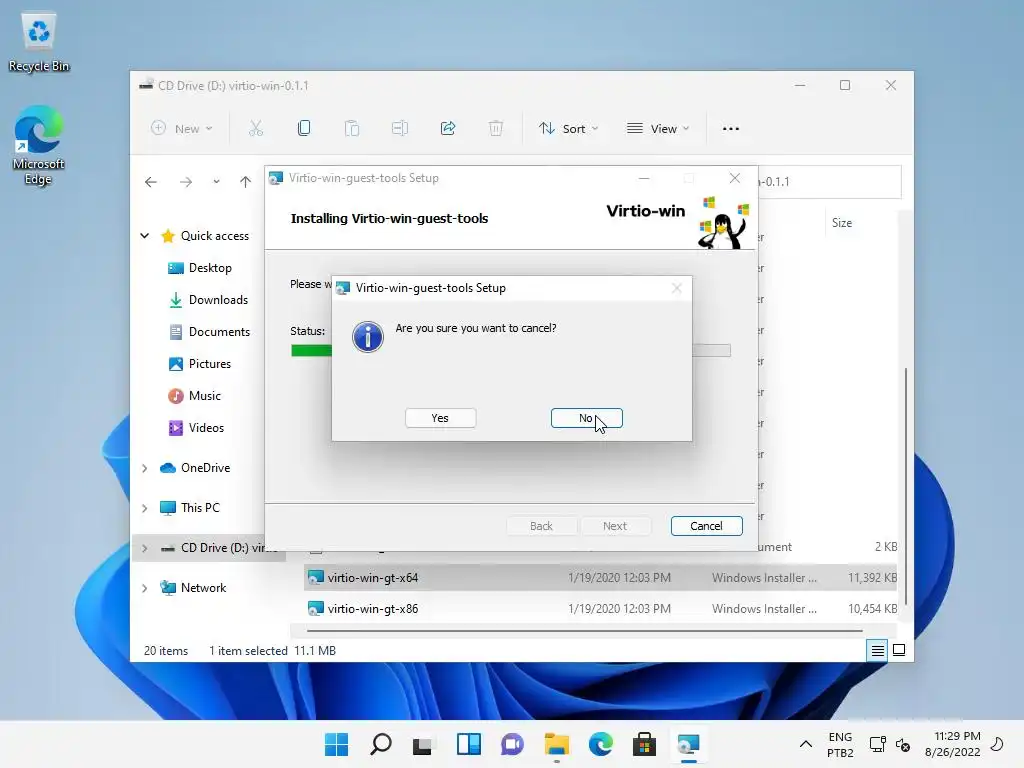Screen dimensions: 1024x768
Task: Switch to large thumbnails view icon
Action: pos(899,650)
